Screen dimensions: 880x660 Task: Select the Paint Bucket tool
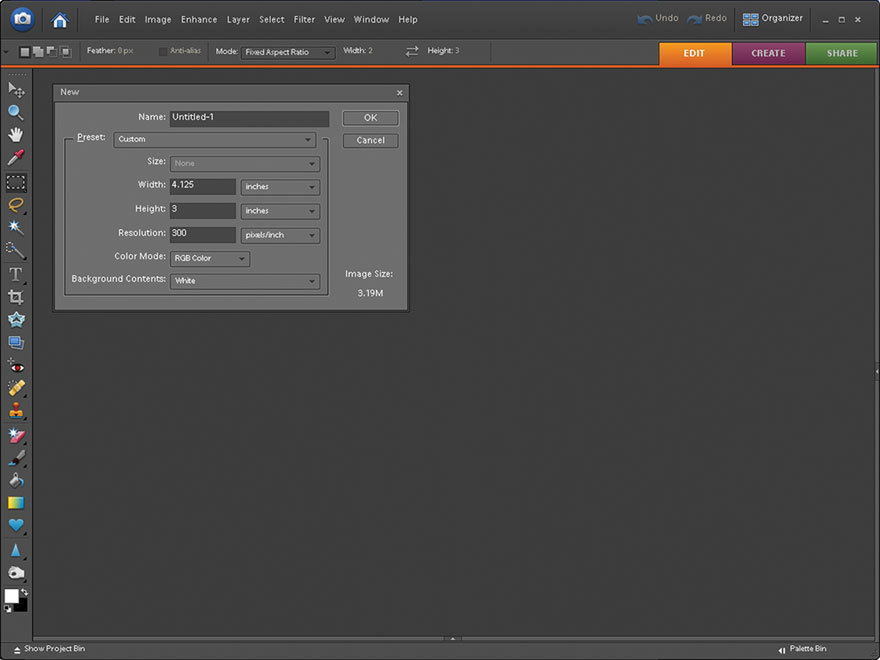pos(16,481)
